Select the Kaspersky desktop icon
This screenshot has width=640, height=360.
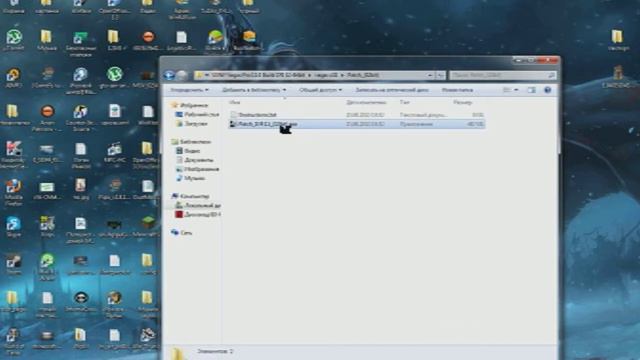click(13, 155)
